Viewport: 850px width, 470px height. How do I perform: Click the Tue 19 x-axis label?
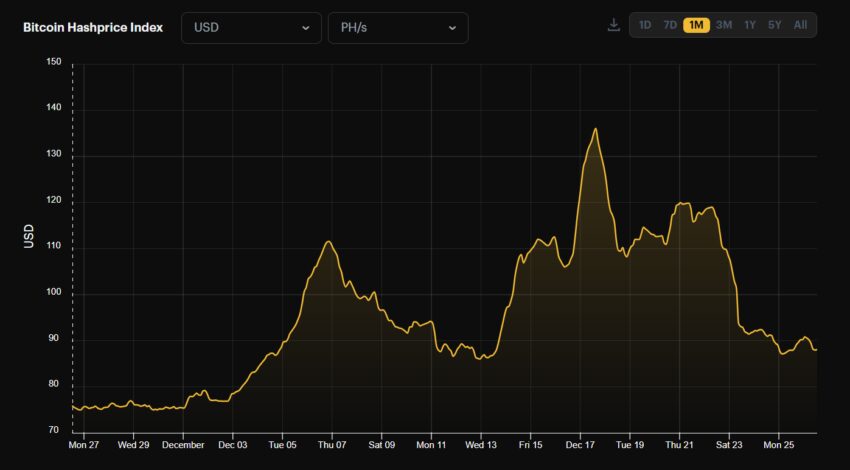point(630,445)
